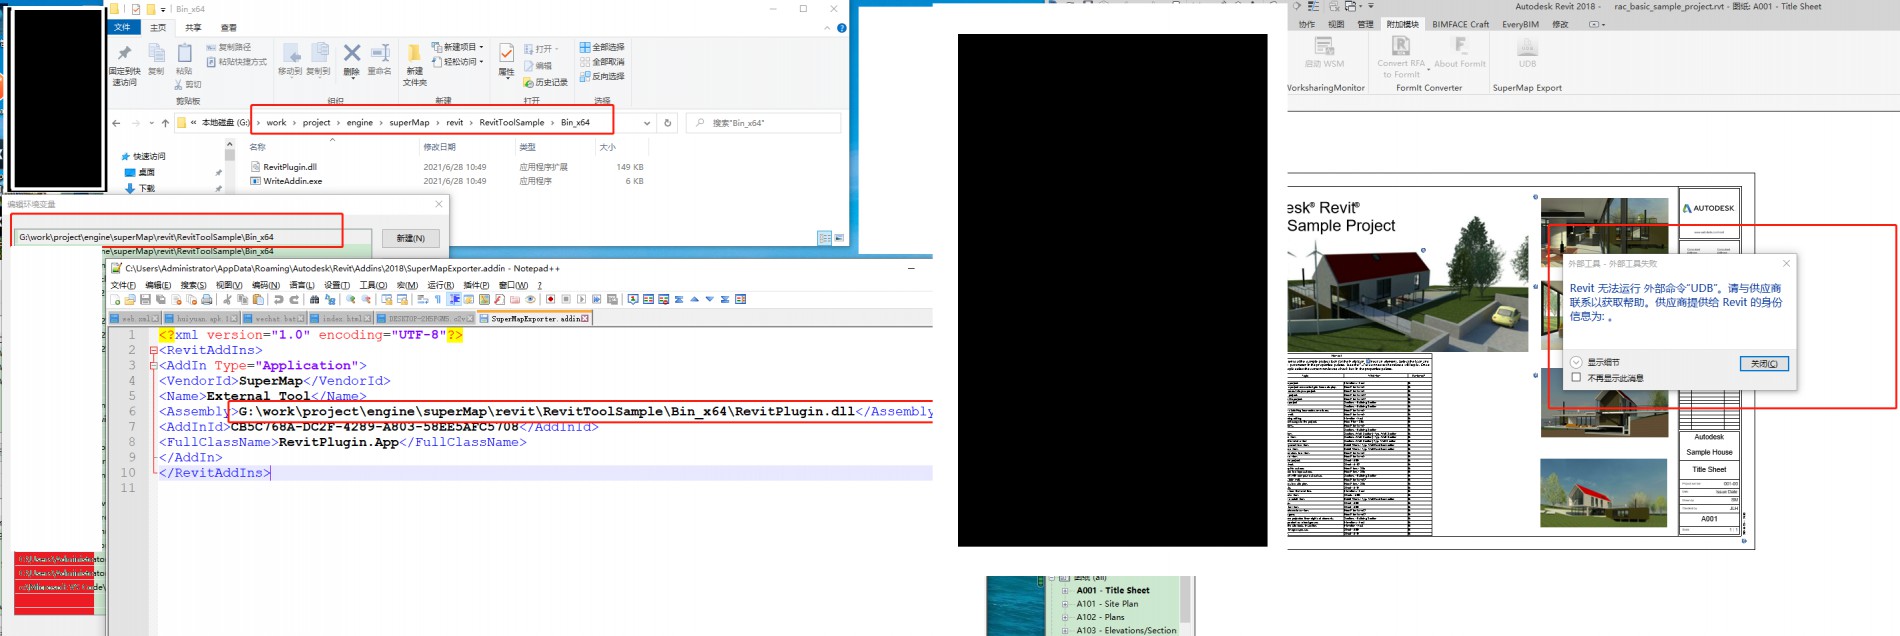Click the Paste (粘贴) icon in Explorer ribbon
1900x636 pixels.
(184, 59)
